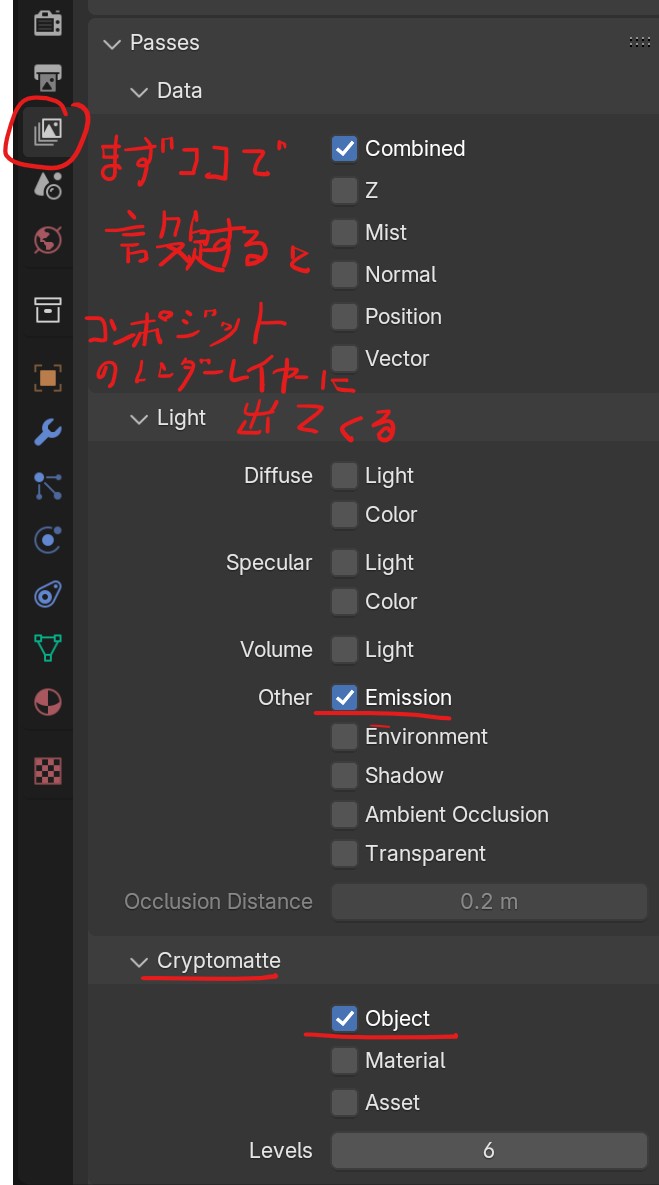Screen dimensions: 659x1185
Task: Click the Passes panel drag grip dots
Action: coord(639,42)
